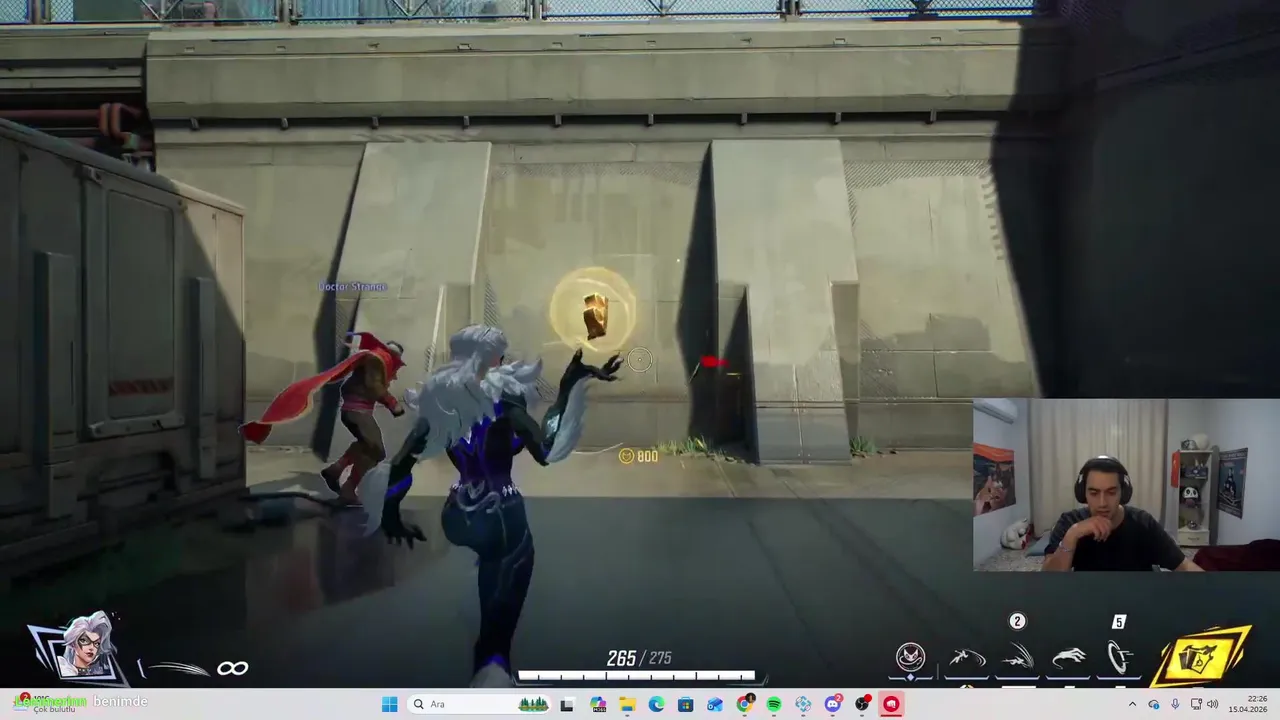The image size is (1280, 720).
Task: Click the red enemy marker by pillar
Action: click(x=712, y=363)
